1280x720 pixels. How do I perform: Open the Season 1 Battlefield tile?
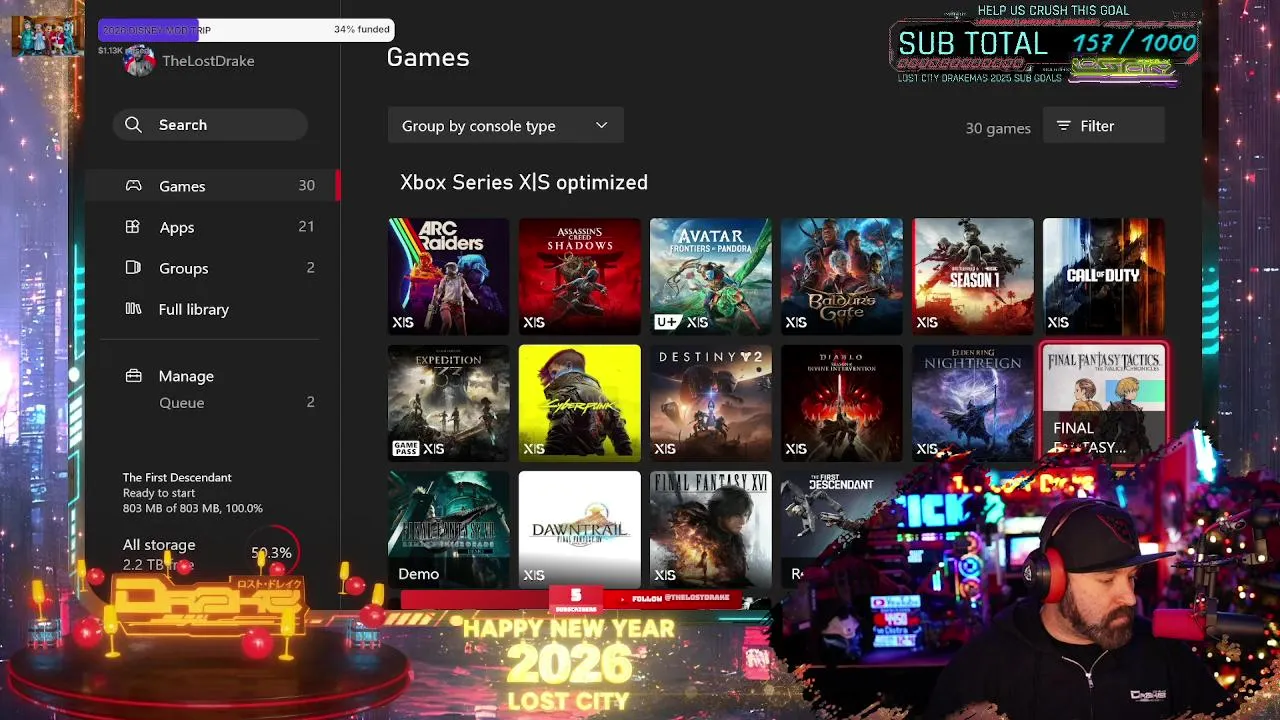tap(972, 276)
